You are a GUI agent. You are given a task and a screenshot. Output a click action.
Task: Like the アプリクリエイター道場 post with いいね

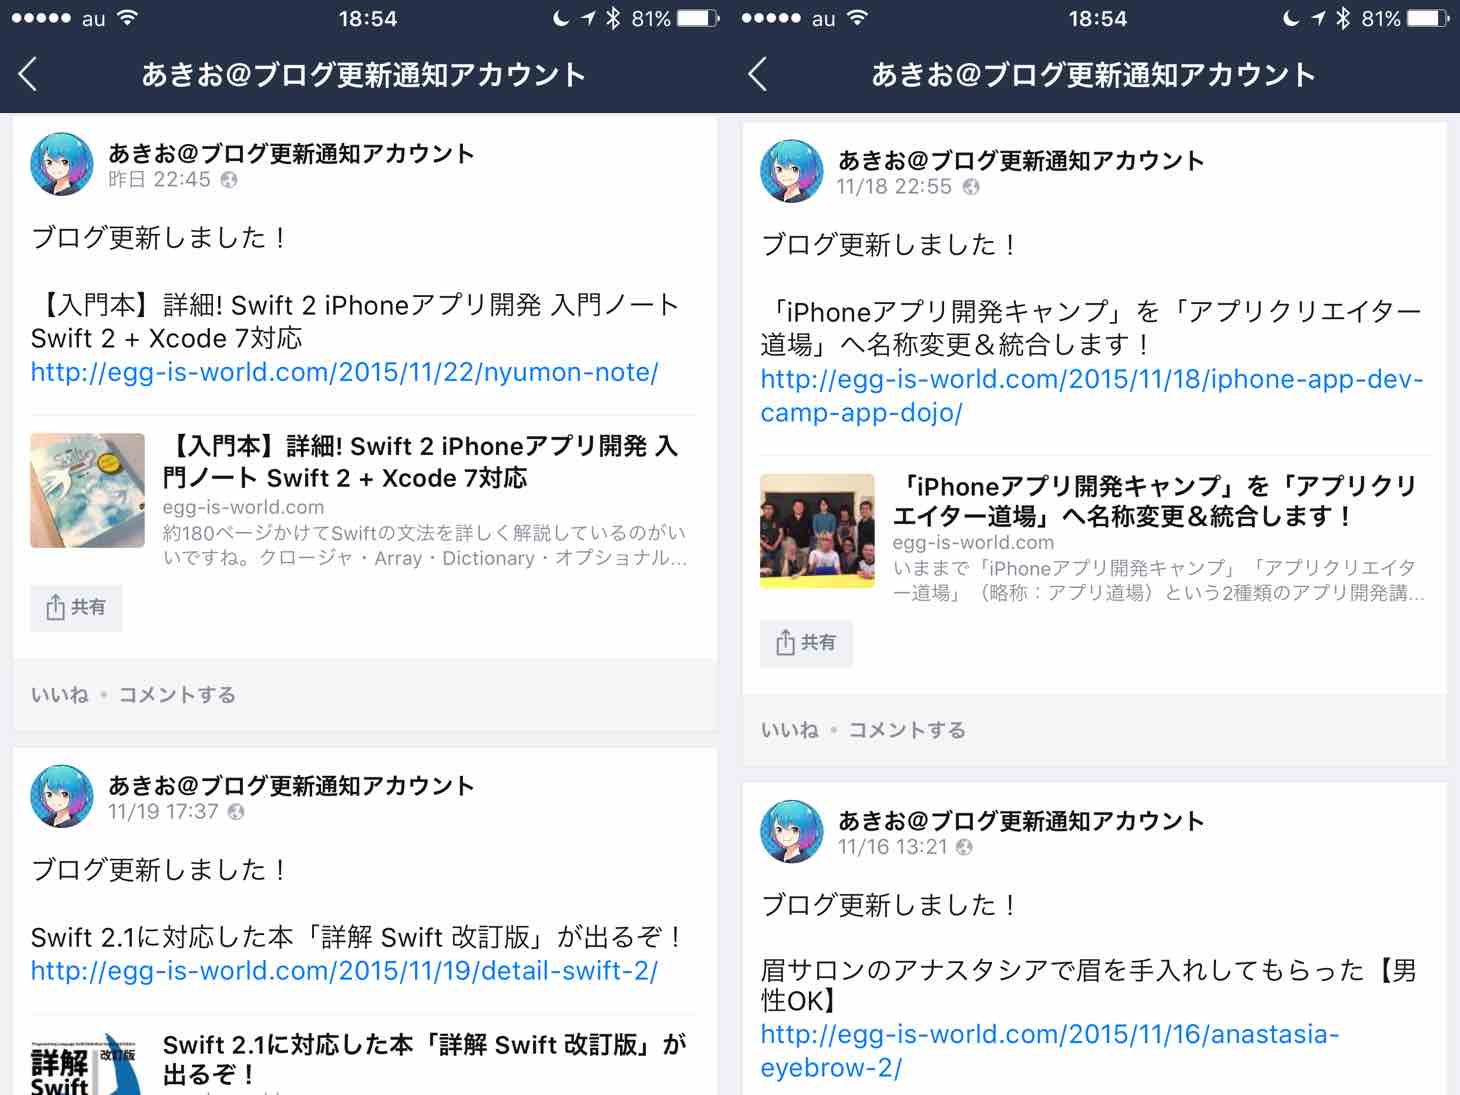pyautogui.click(x=790, y=730)
